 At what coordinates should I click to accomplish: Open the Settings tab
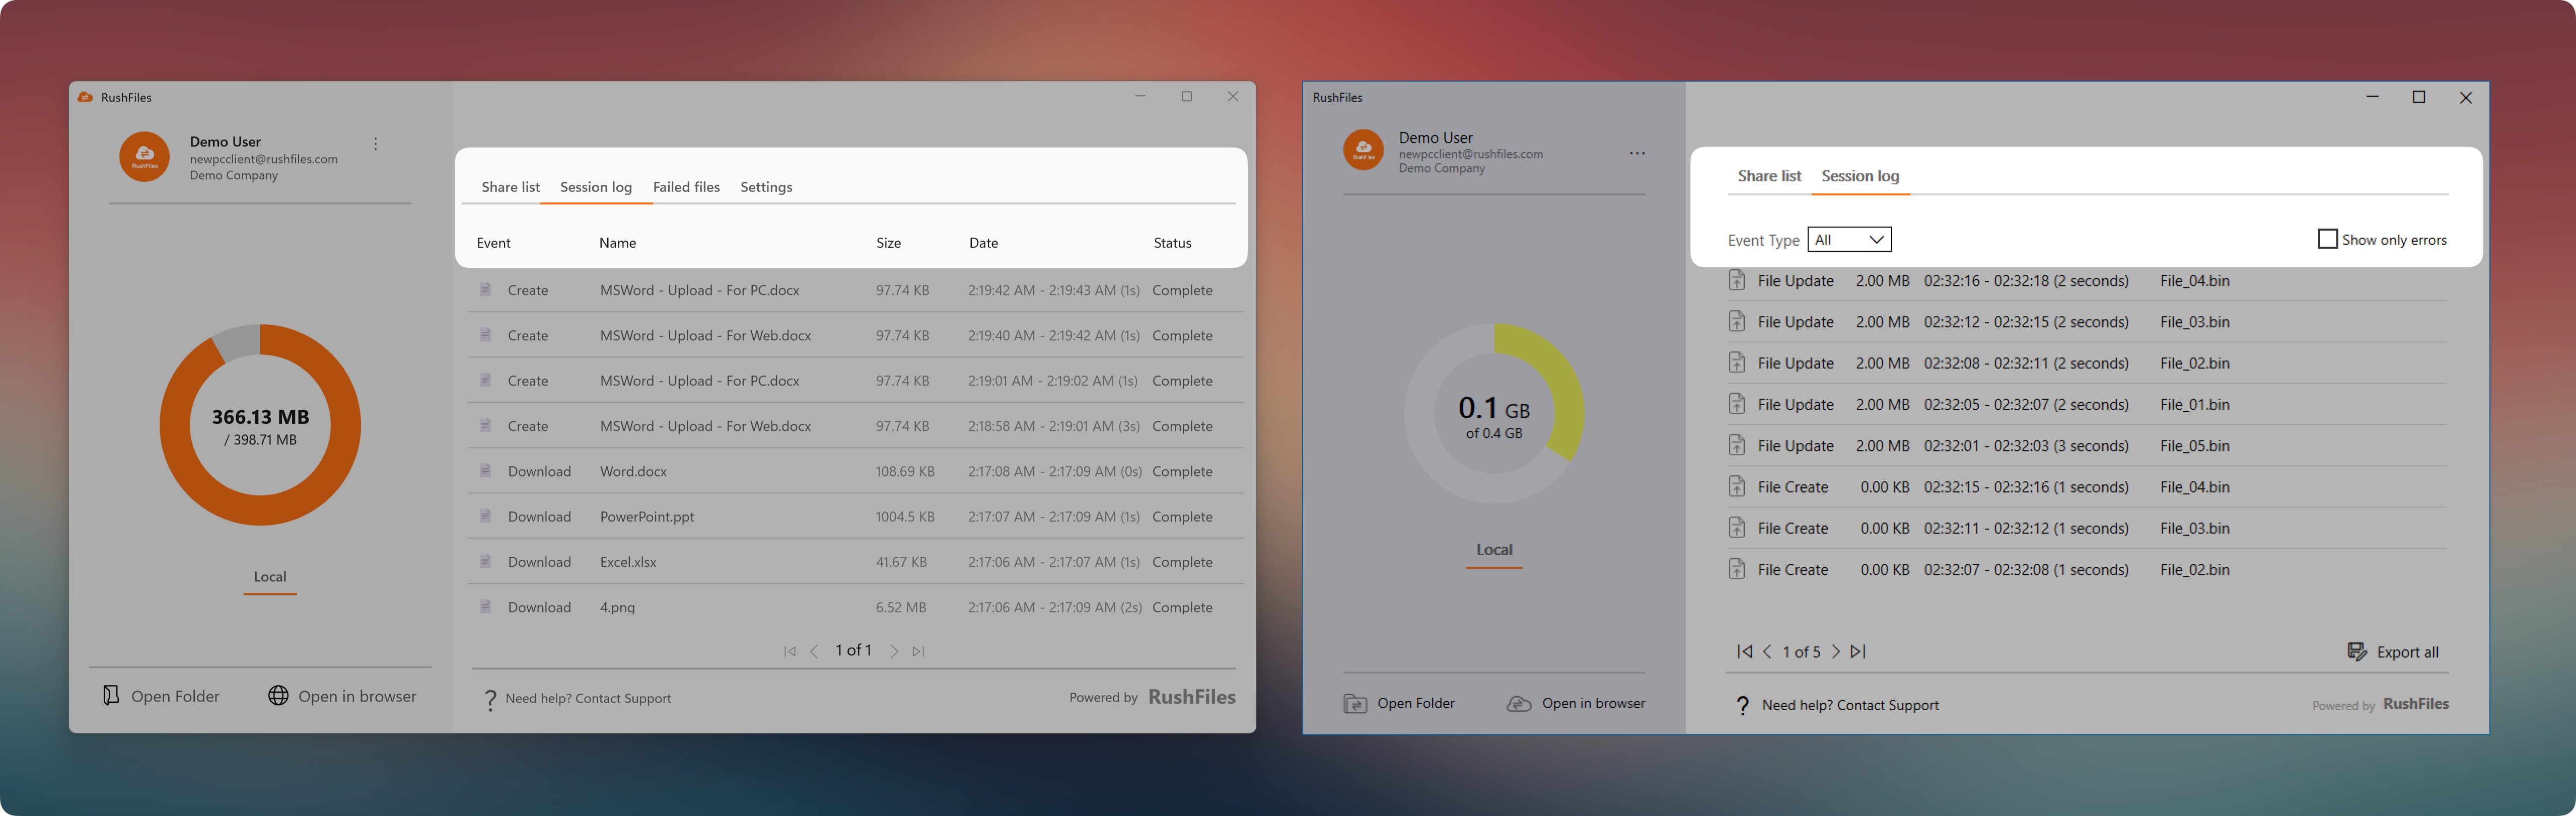pyautogui.click(x=766, y=187)
